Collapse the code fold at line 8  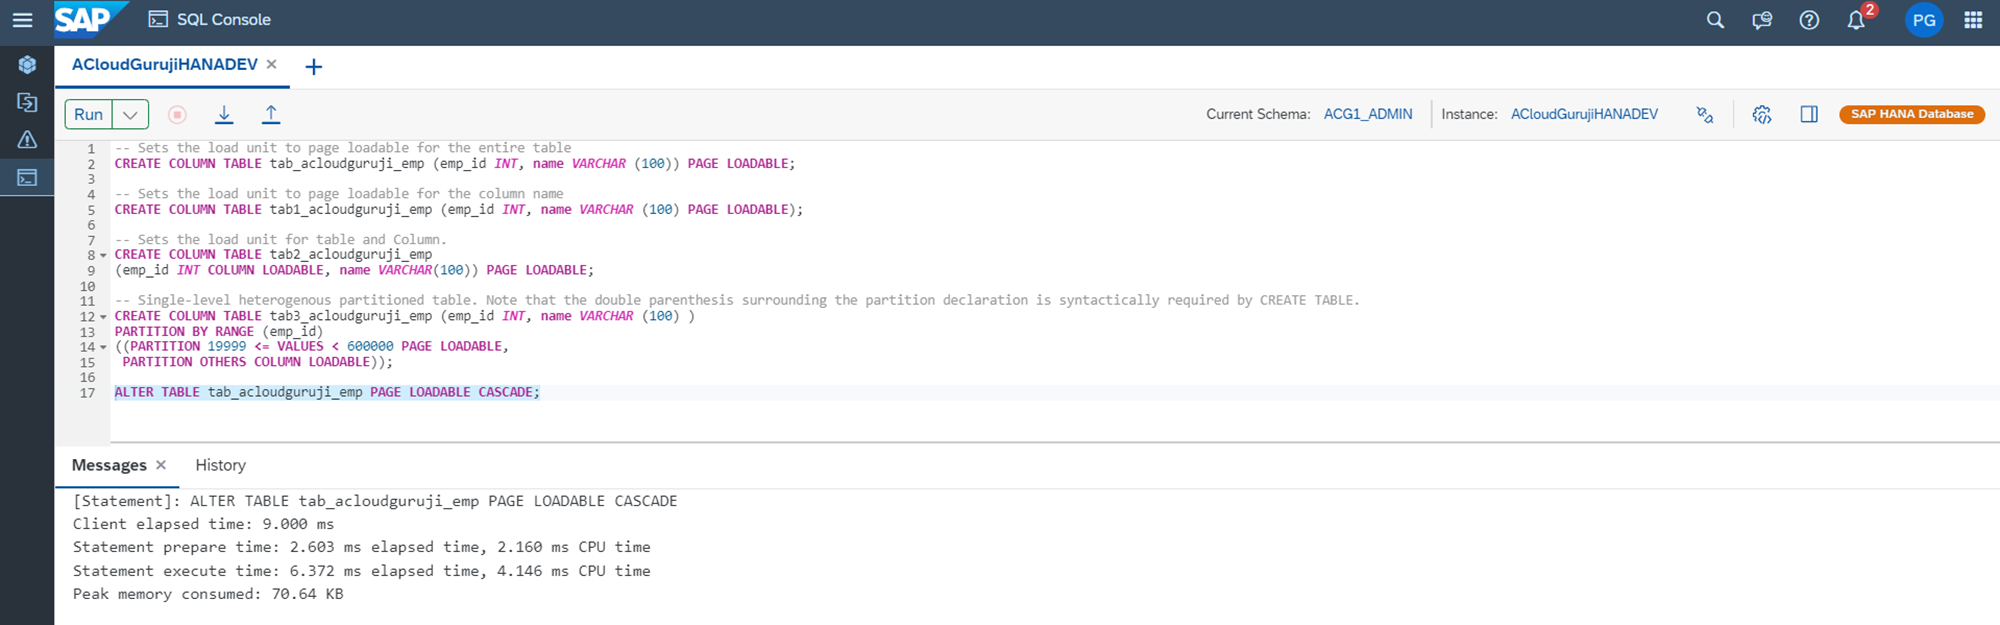103,256
